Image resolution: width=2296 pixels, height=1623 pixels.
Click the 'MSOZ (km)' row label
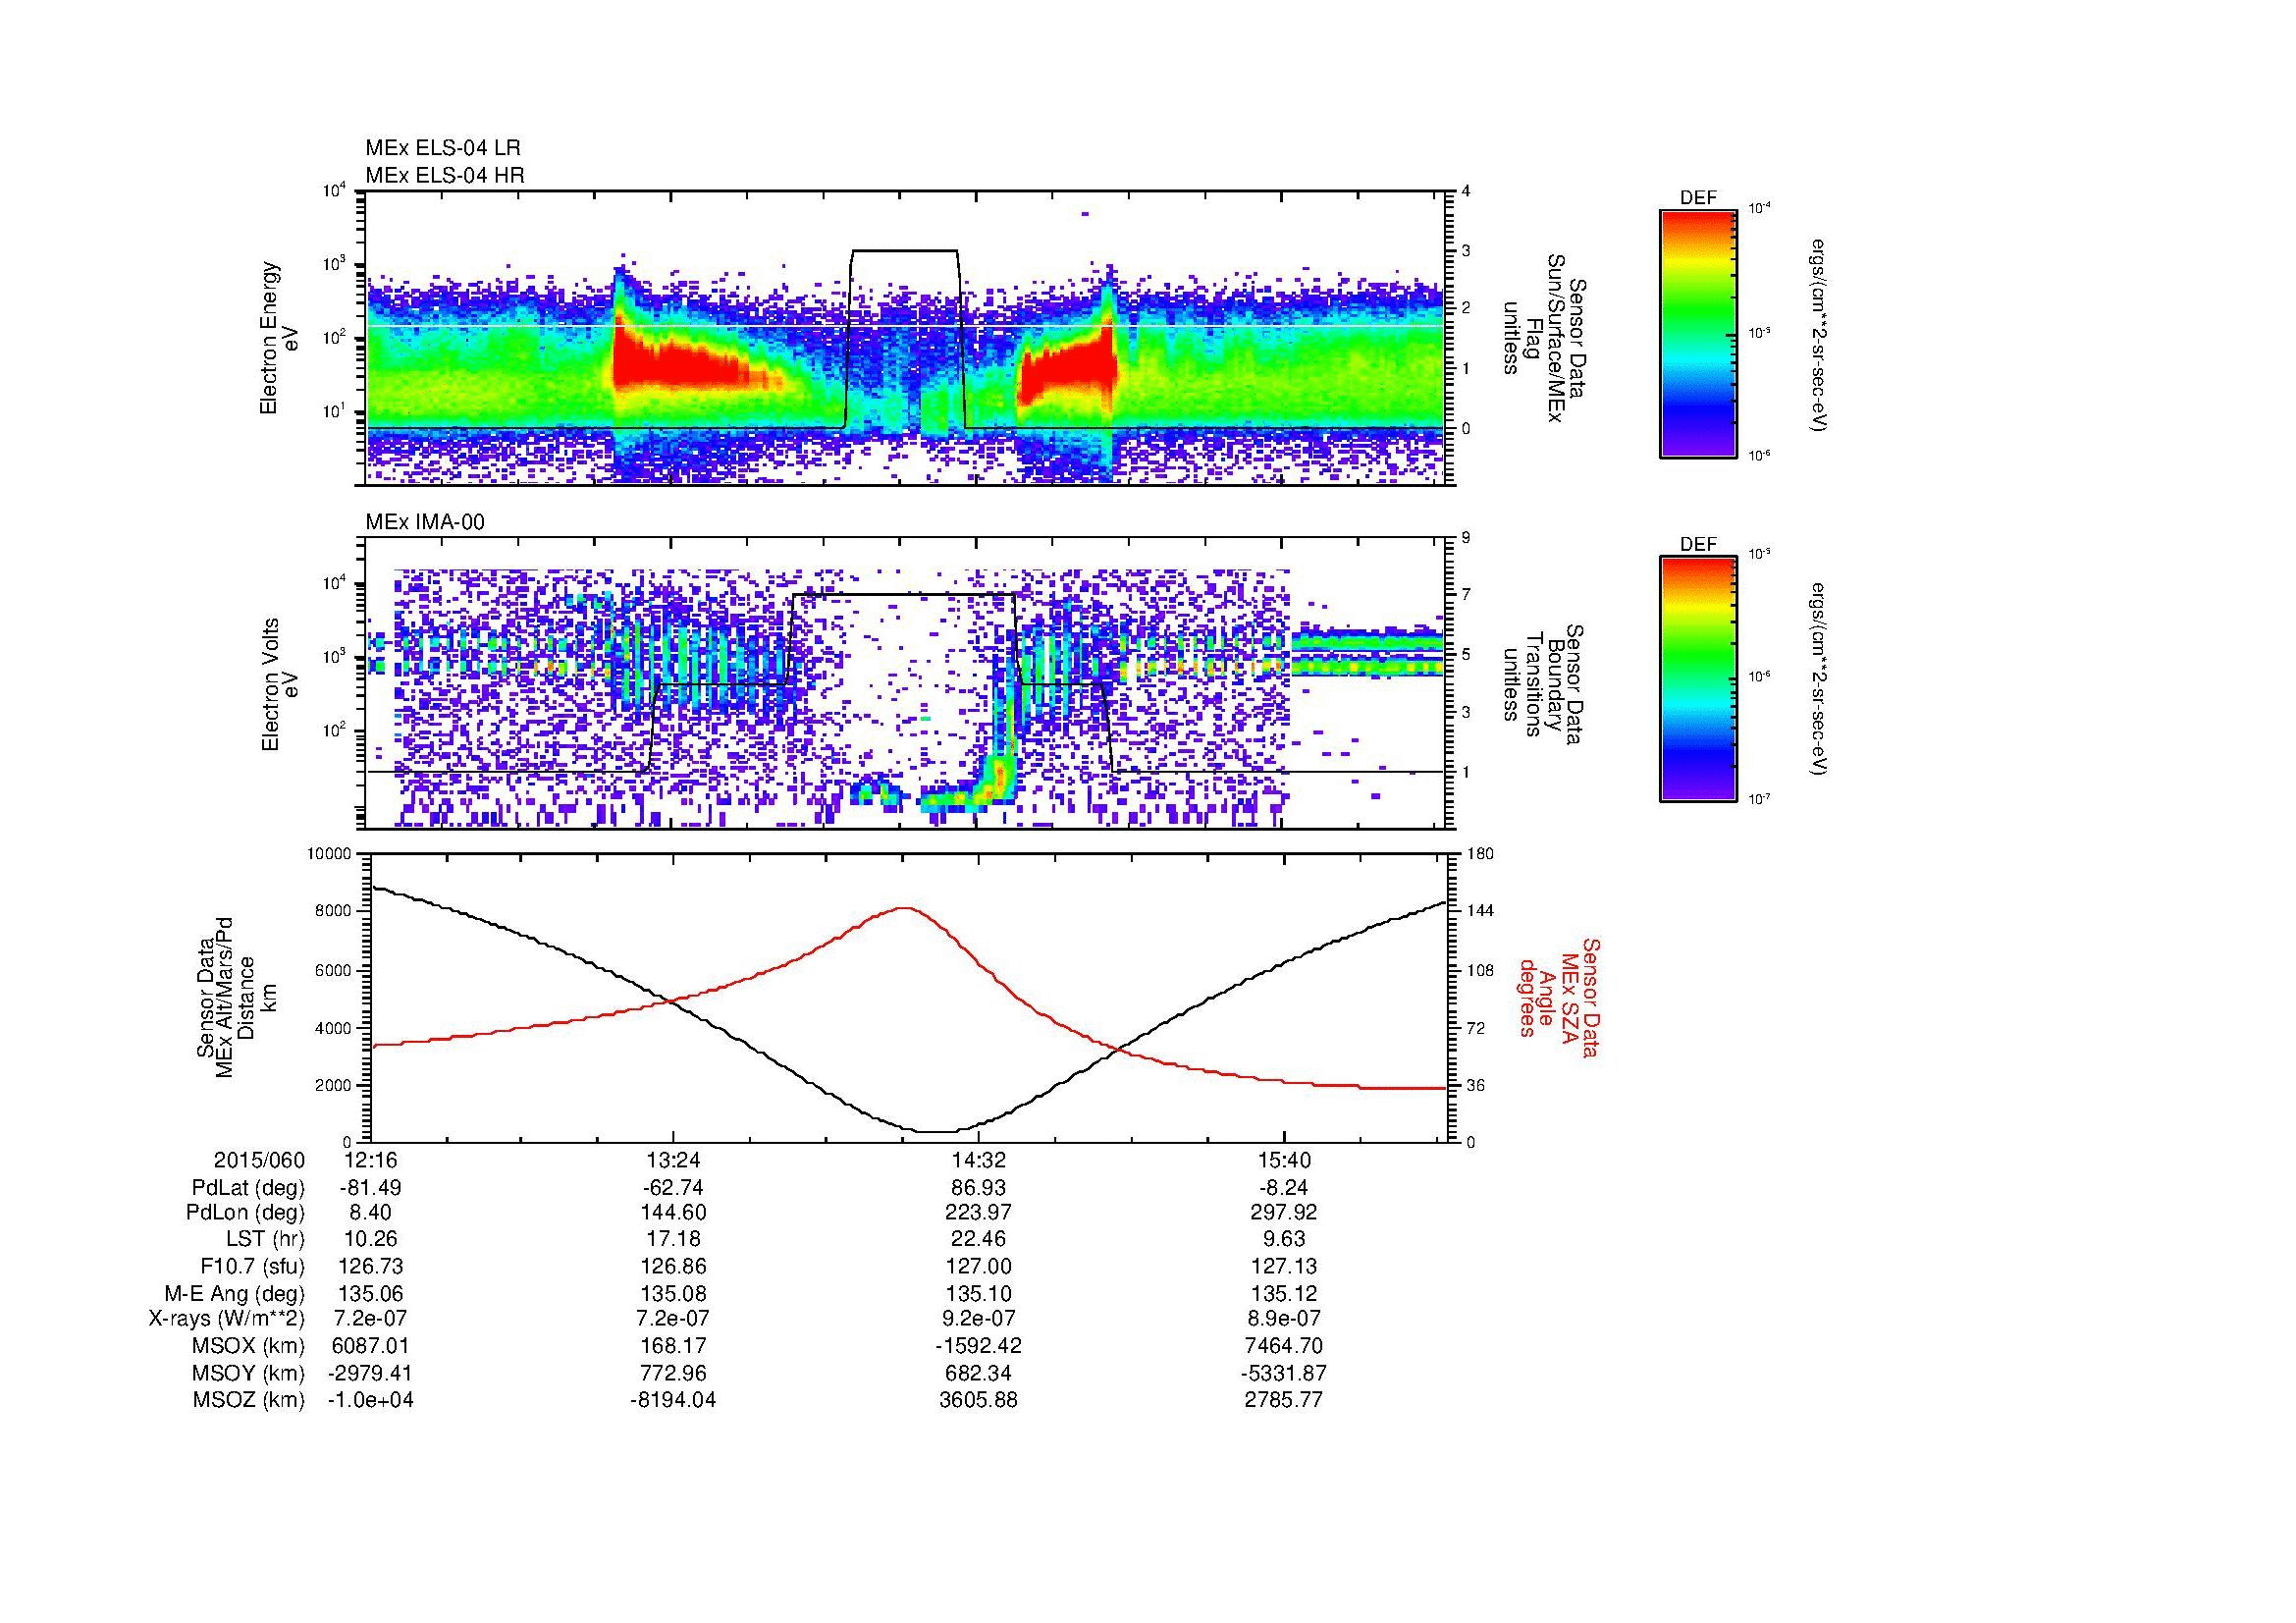249,1401
